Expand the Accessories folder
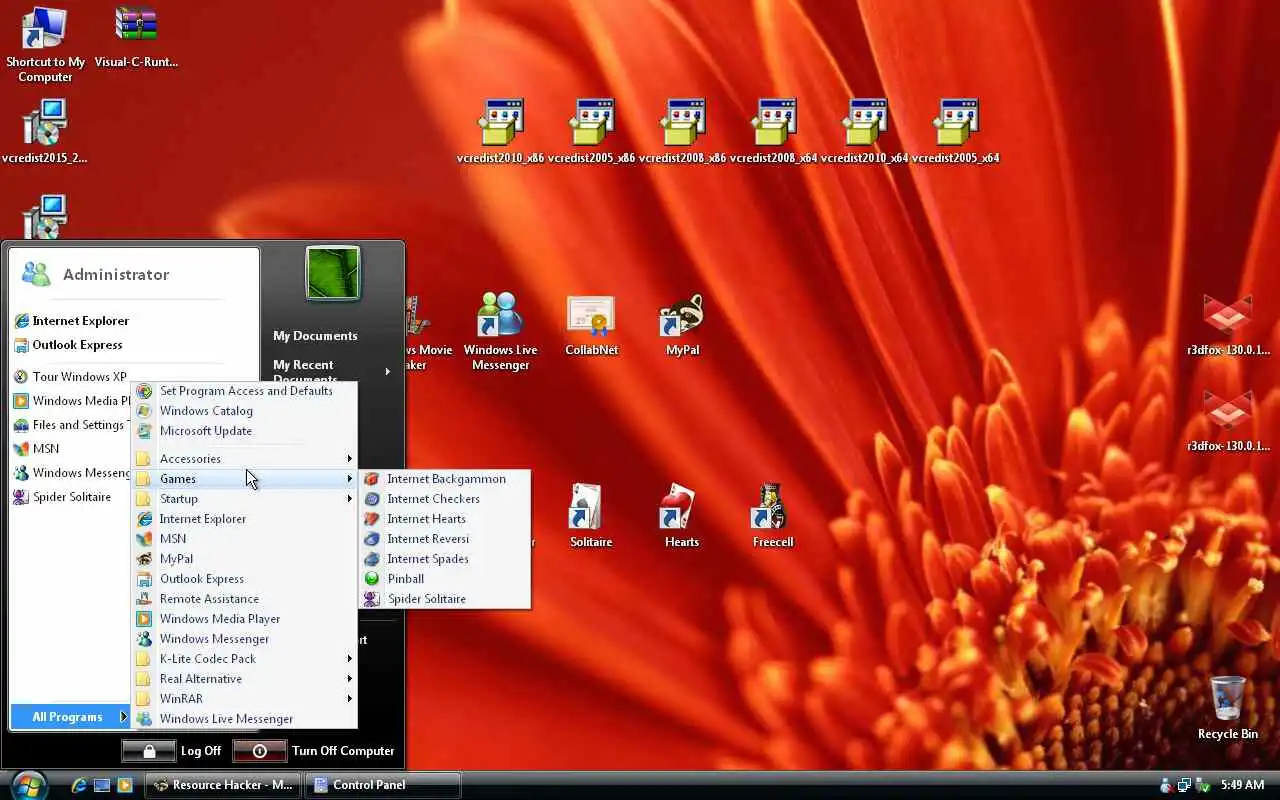The height and width of the screenshot is (800, 1280). (245, 459)
